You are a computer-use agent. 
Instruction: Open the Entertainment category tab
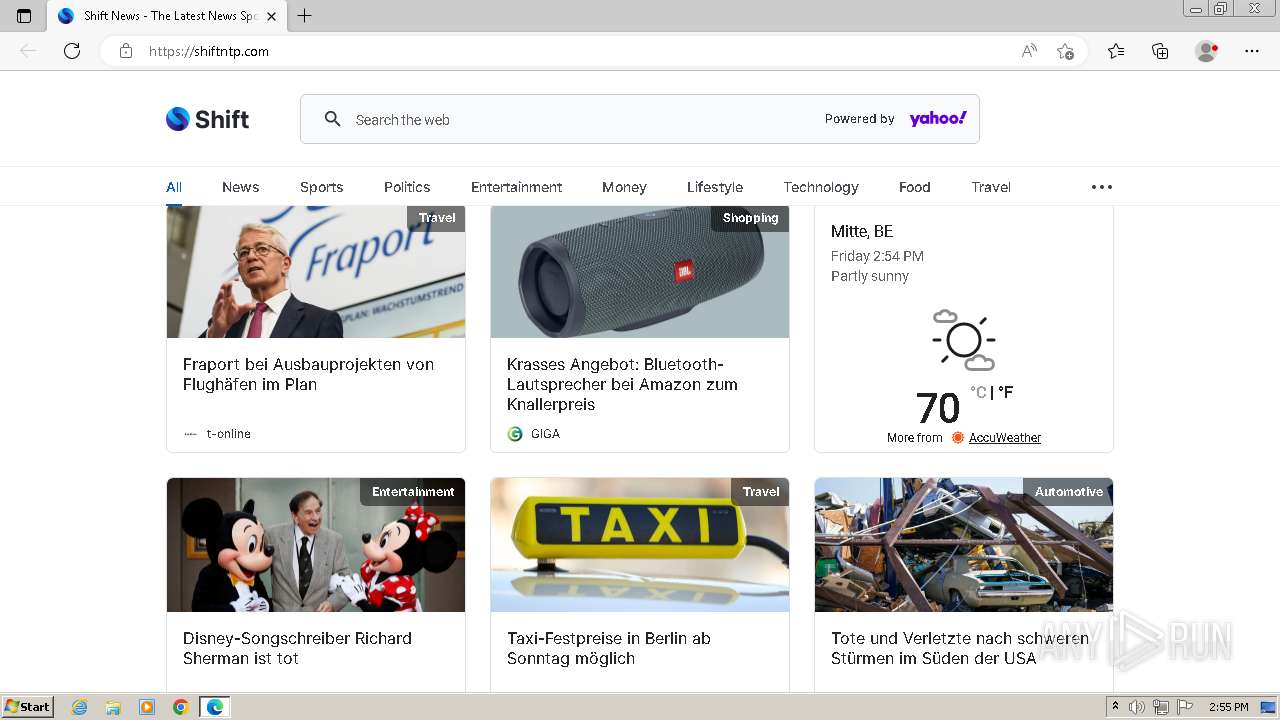coord(516,187)
